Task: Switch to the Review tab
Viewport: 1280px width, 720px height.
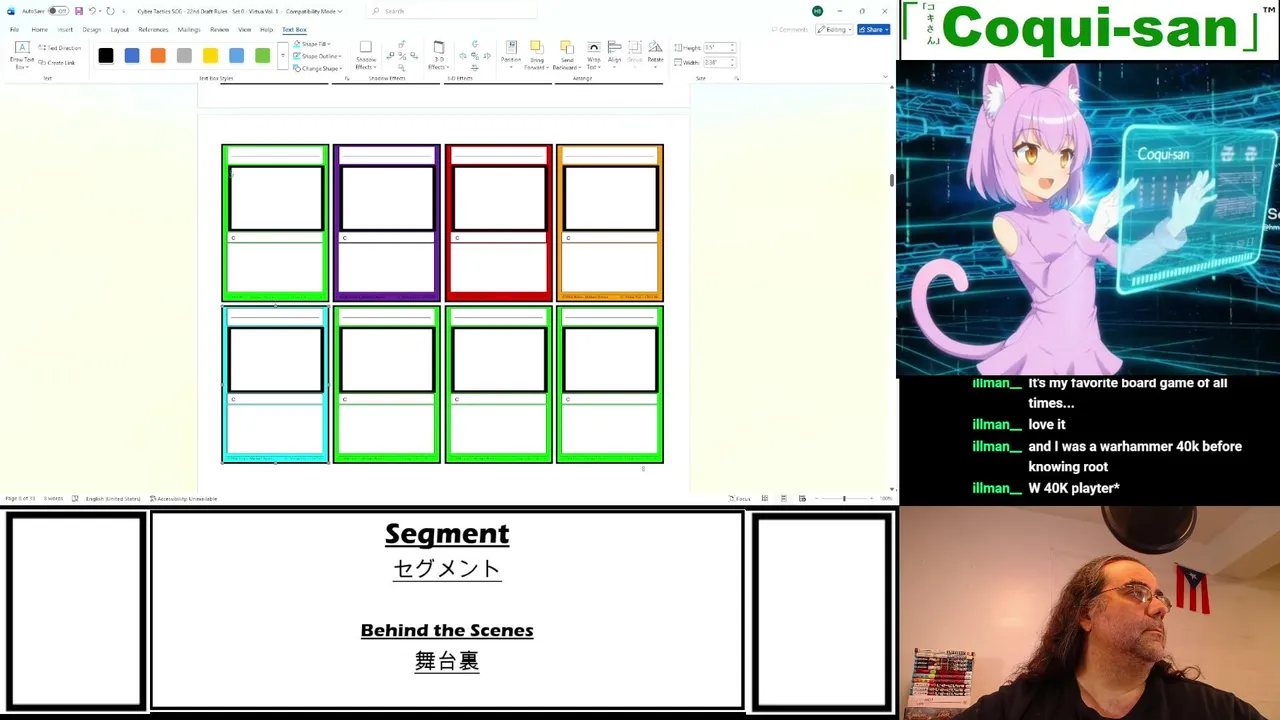Action: (x=219, y=29)
